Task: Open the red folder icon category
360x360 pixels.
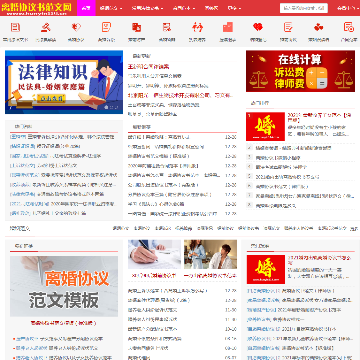Action: click(x=228, y=27)
